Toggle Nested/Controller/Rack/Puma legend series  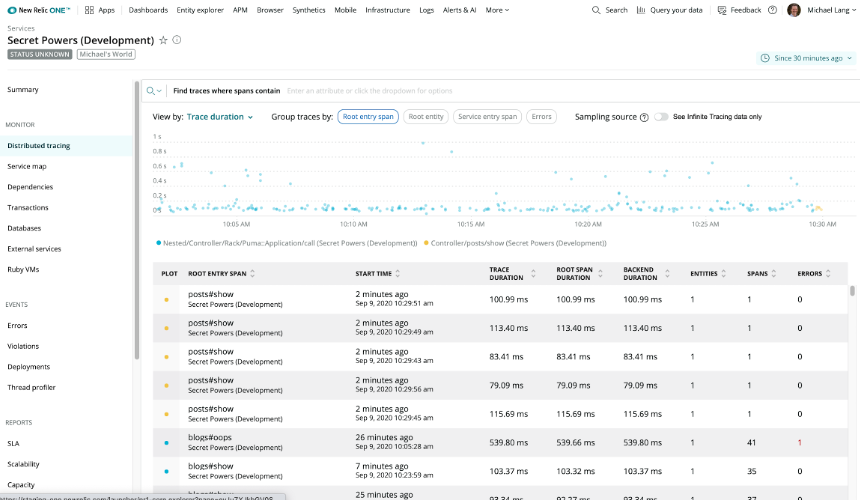(x=286, y=243)
